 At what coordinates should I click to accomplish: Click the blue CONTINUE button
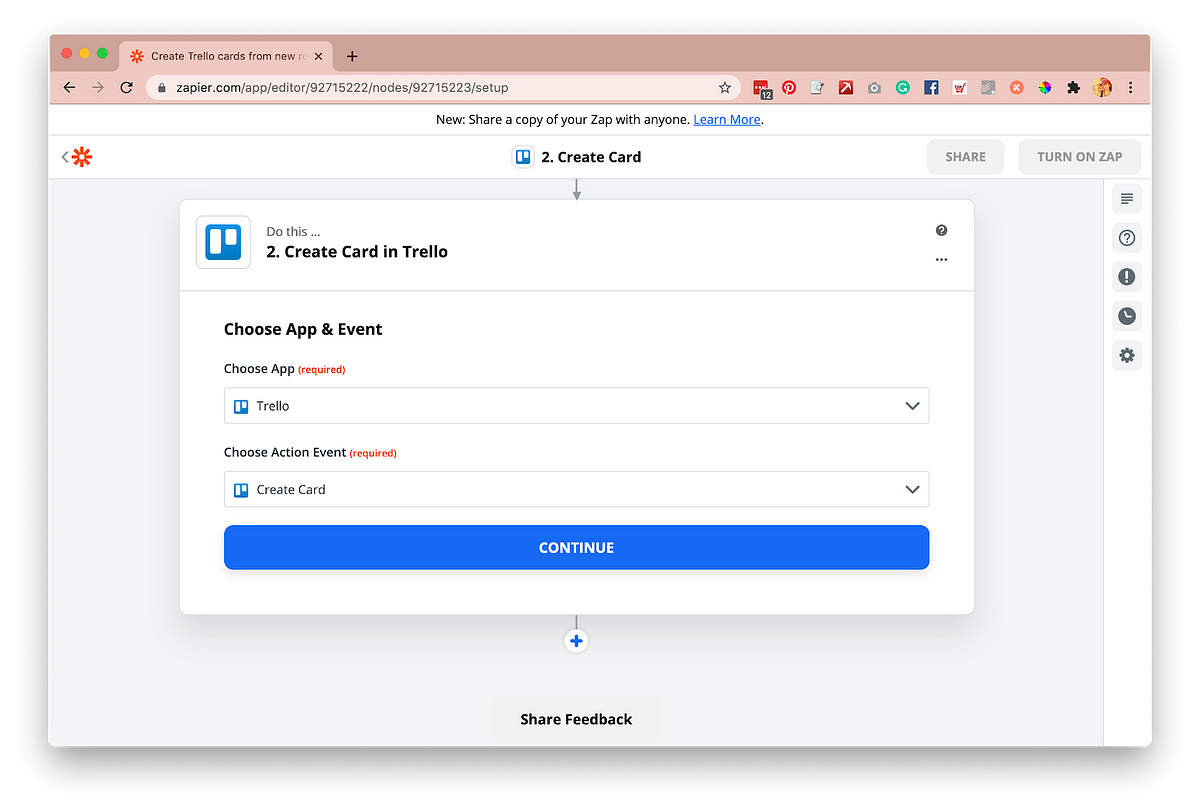(576, 548)
